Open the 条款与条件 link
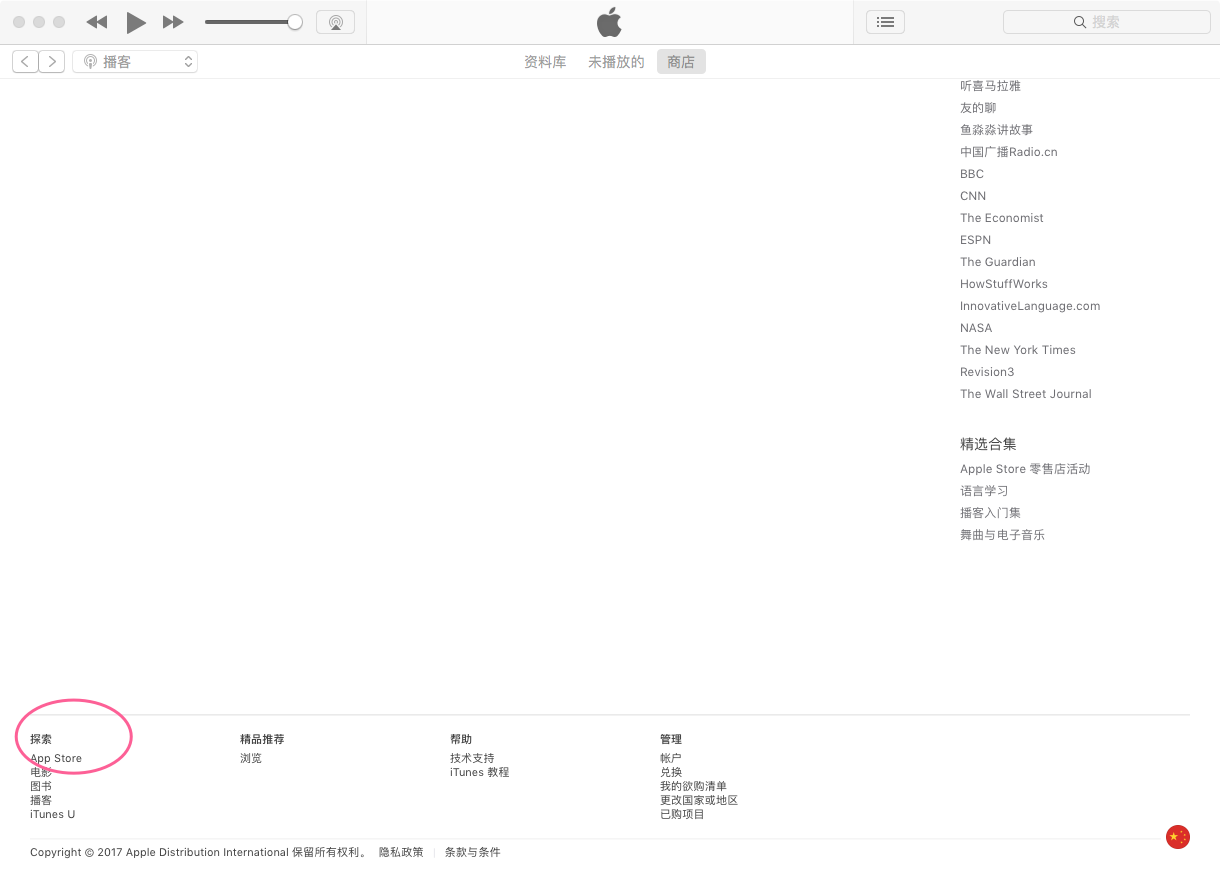The image size is (1220, 876). 472,852
